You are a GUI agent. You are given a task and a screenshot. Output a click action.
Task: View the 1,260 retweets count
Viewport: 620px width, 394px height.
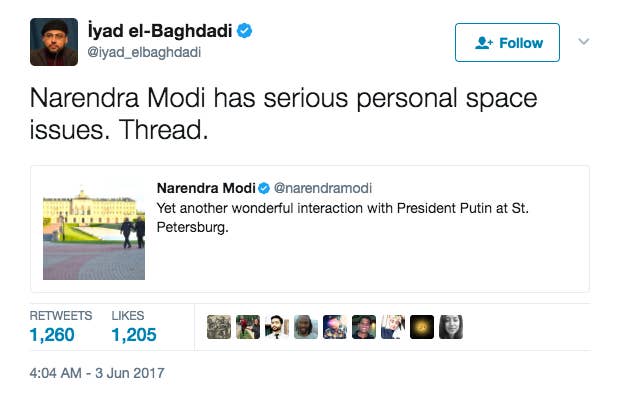click(52, 335)
